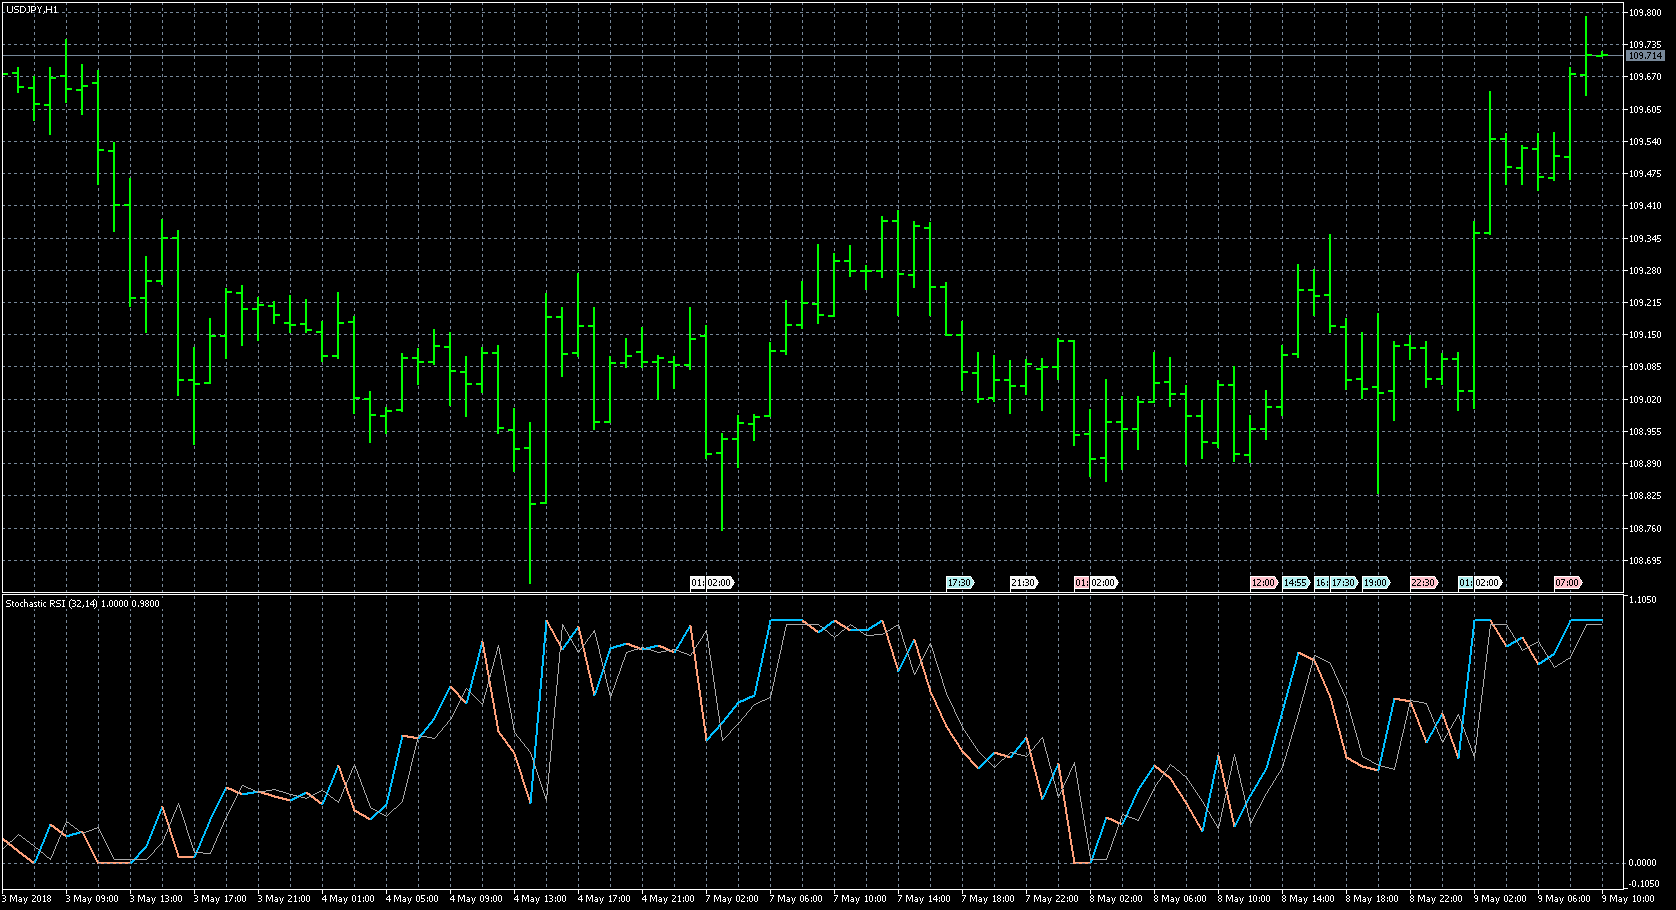Click the USDJPY,H1 chart title
Viewport: 1676px width, 910px height.
point(32,9)
